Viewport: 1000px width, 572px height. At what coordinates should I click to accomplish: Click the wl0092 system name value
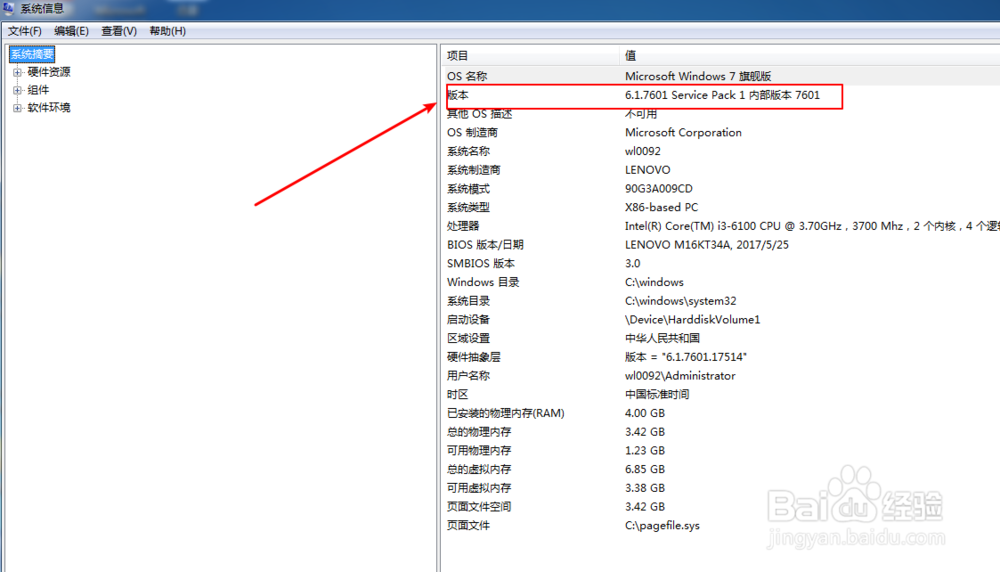[x=642, y=151]
